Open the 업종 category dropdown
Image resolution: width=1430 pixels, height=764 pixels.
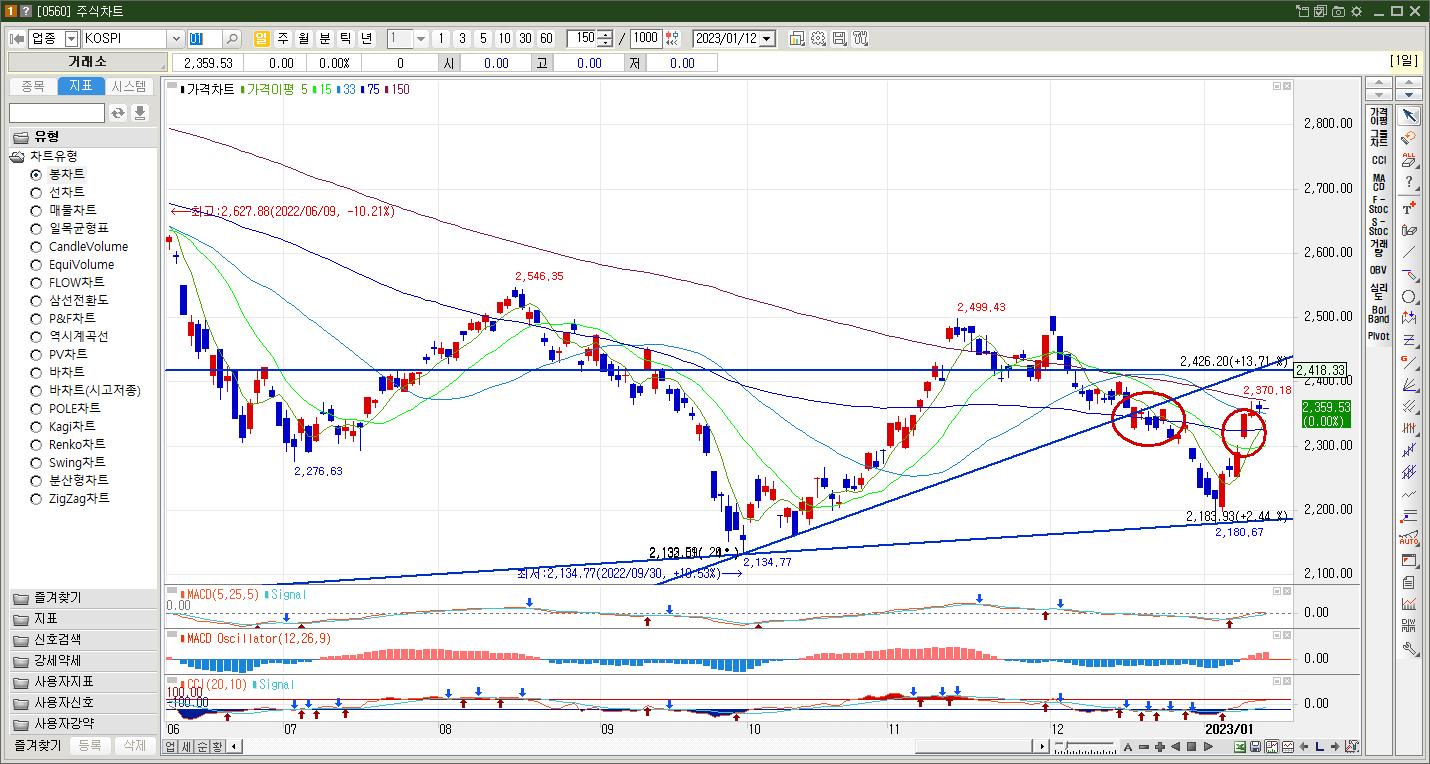point(71,38)
